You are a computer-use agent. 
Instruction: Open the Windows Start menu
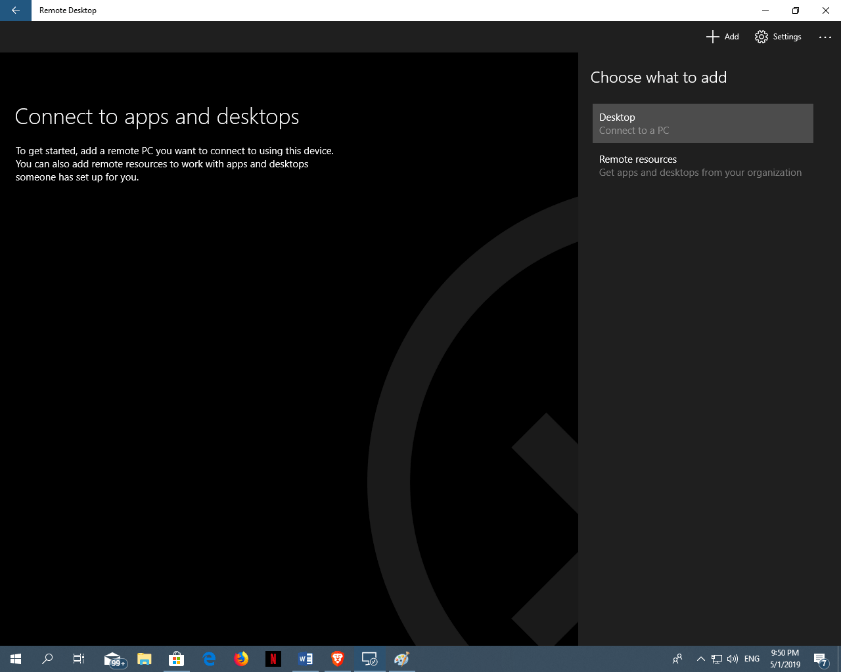tap(16, 659)
